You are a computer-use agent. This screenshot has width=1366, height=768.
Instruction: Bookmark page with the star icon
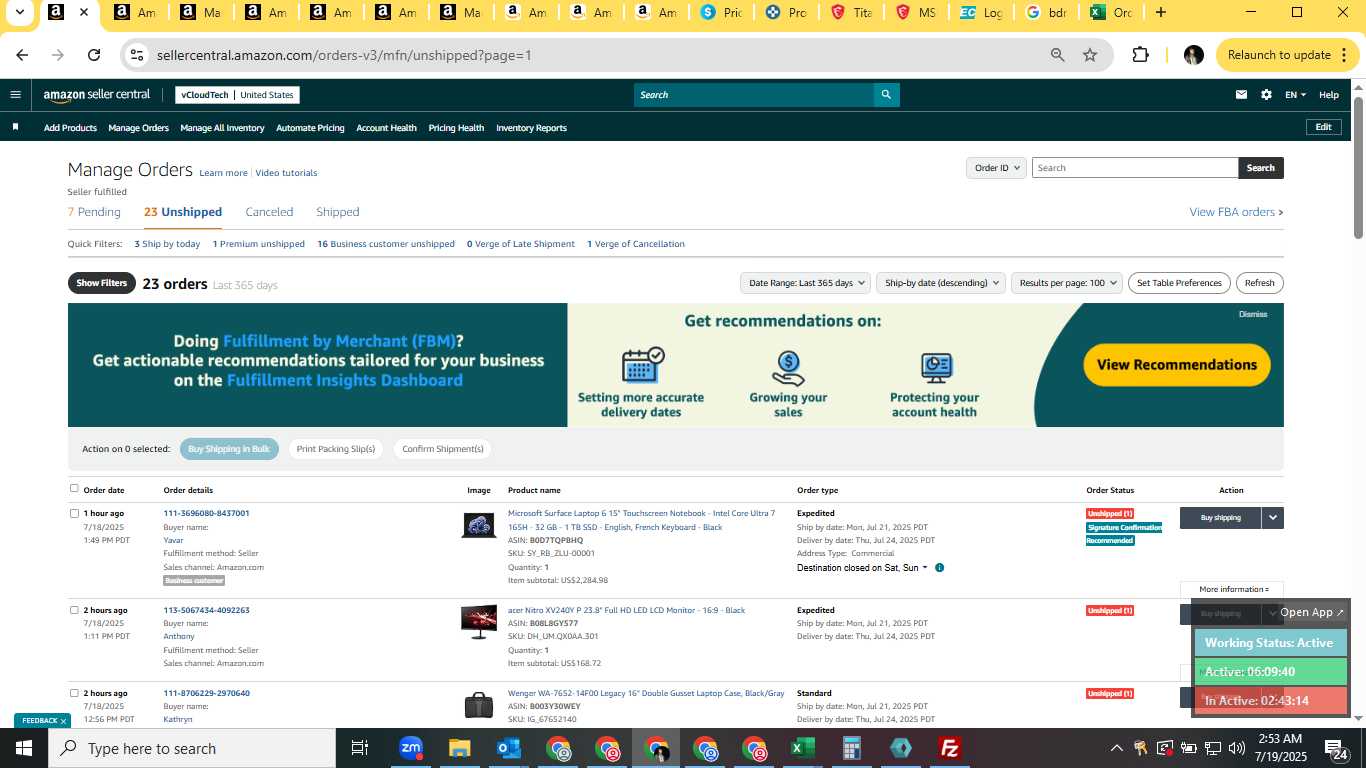1090,55
